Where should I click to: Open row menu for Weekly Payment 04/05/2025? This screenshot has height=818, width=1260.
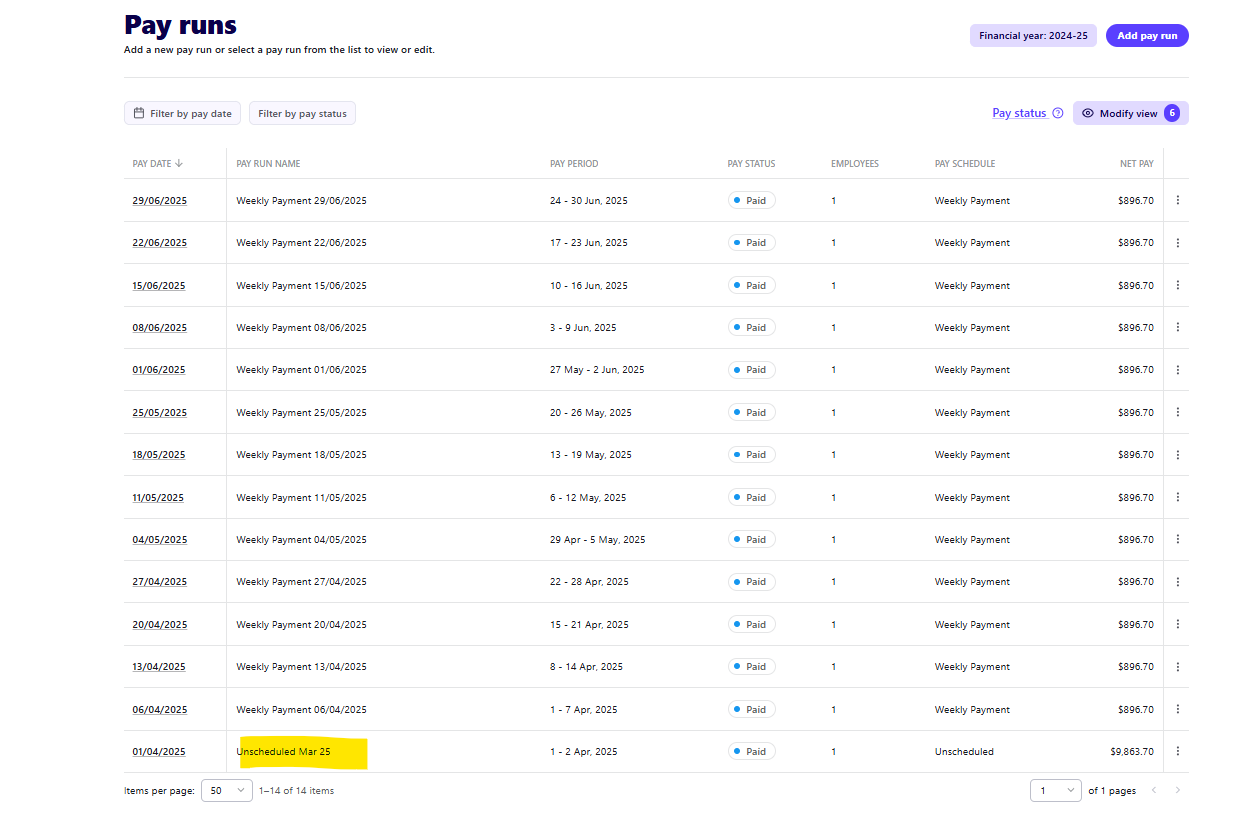1177,539
